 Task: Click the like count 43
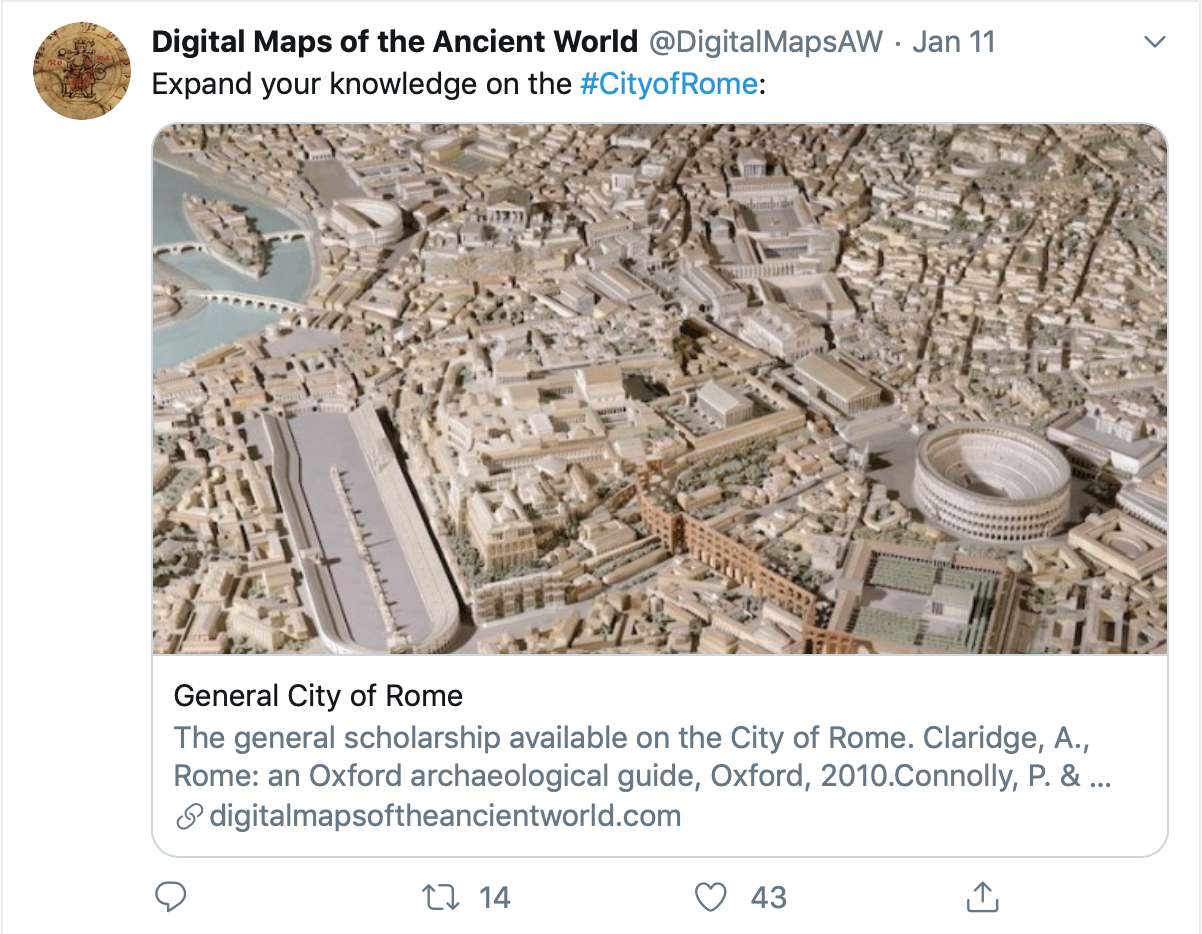click(768, 897)
